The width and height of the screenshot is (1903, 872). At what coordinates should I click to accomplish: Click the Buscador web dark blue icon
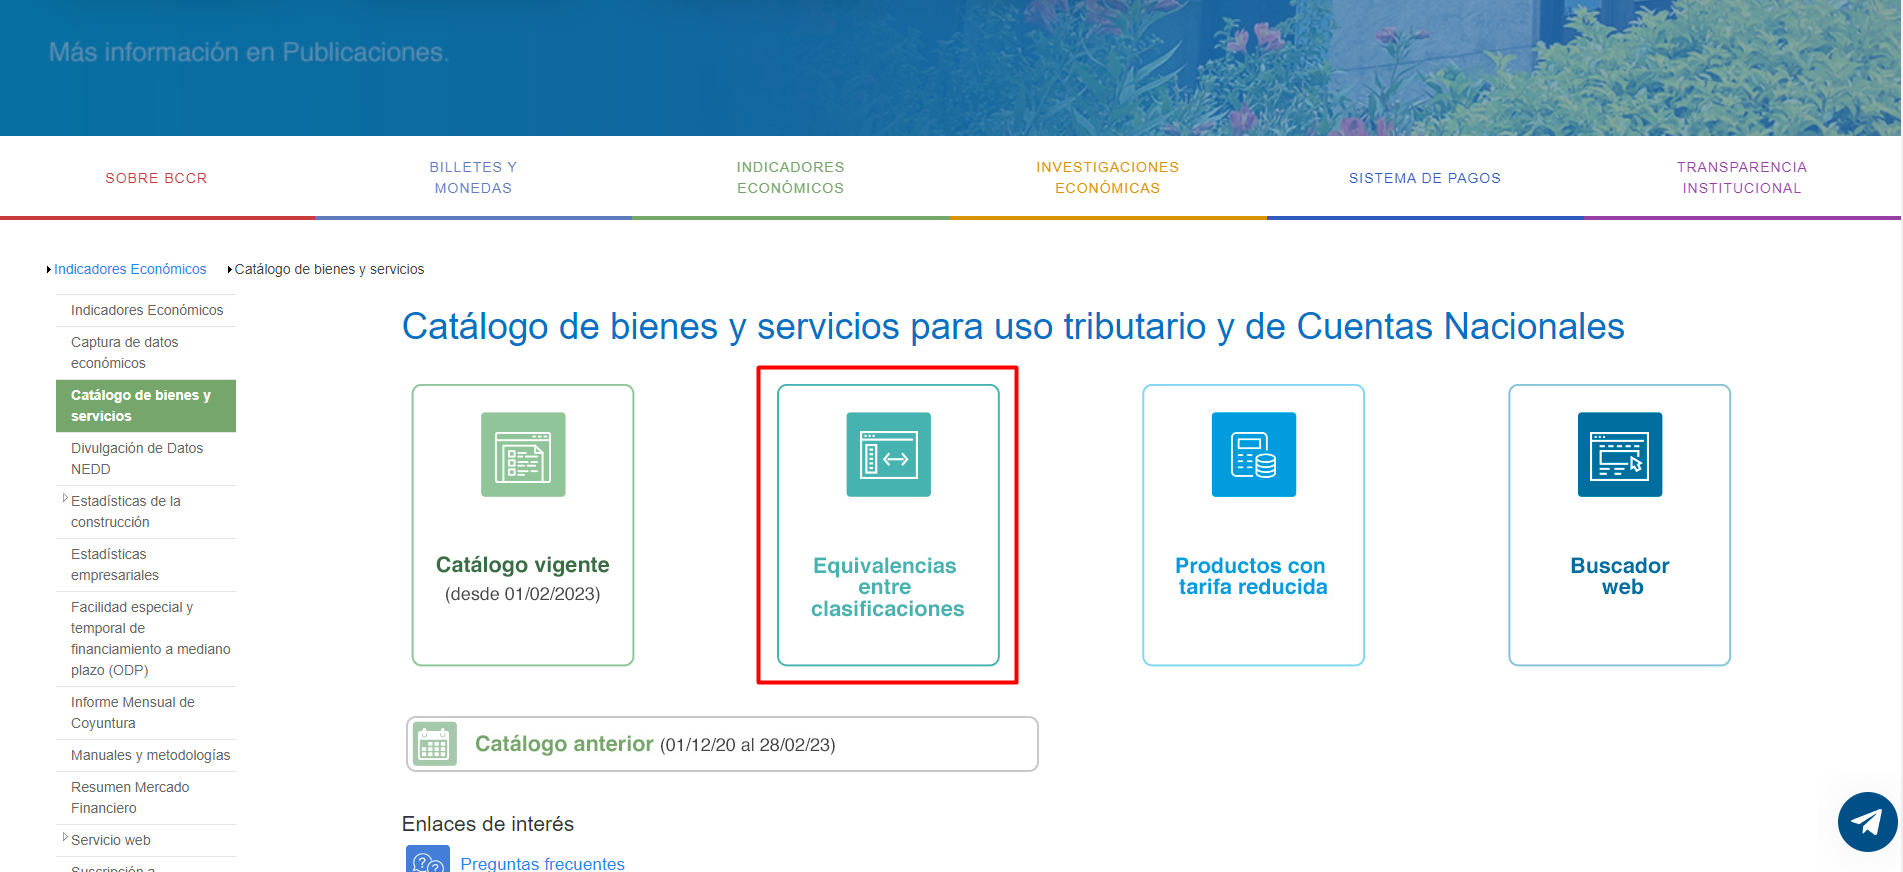[x=1619, y=455]
